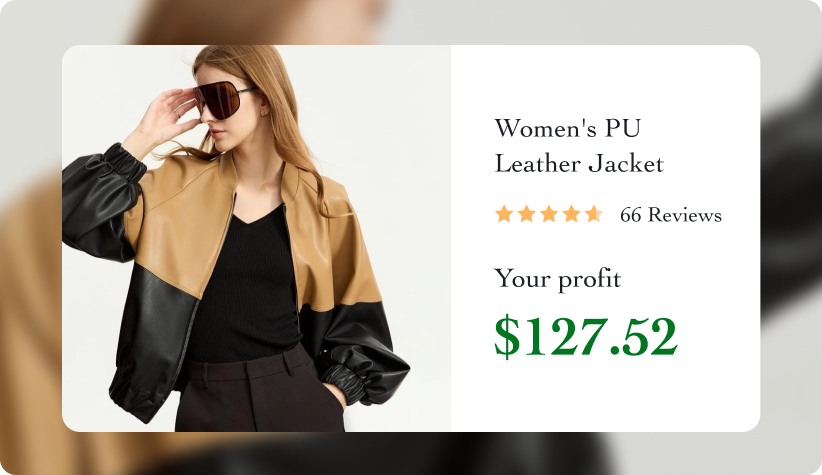This screenshot has height=475, width=822.
Task: Click the elastic cuff near the trouser pocket
Action: point(341,384)
